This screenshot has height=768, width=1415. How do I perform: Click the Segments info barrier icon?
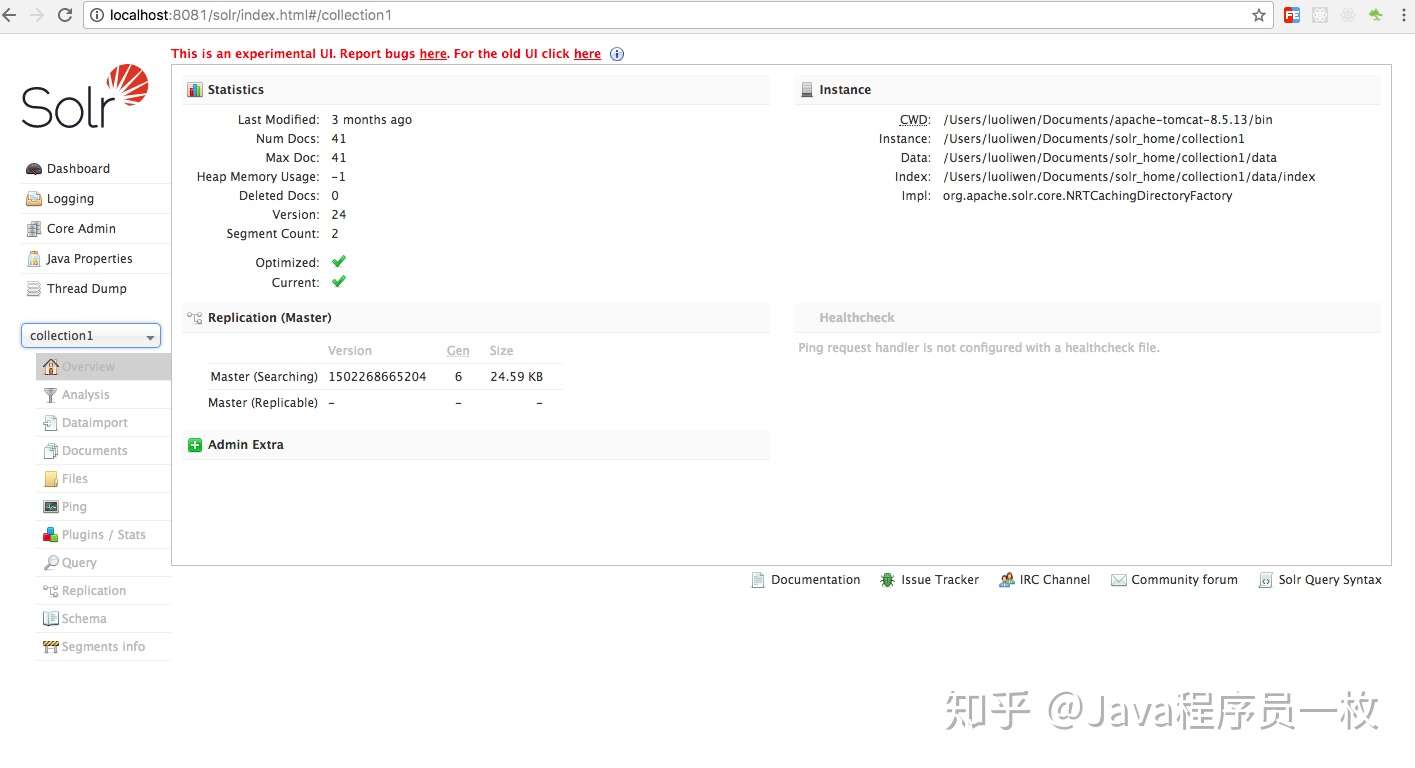pos(50,647)
